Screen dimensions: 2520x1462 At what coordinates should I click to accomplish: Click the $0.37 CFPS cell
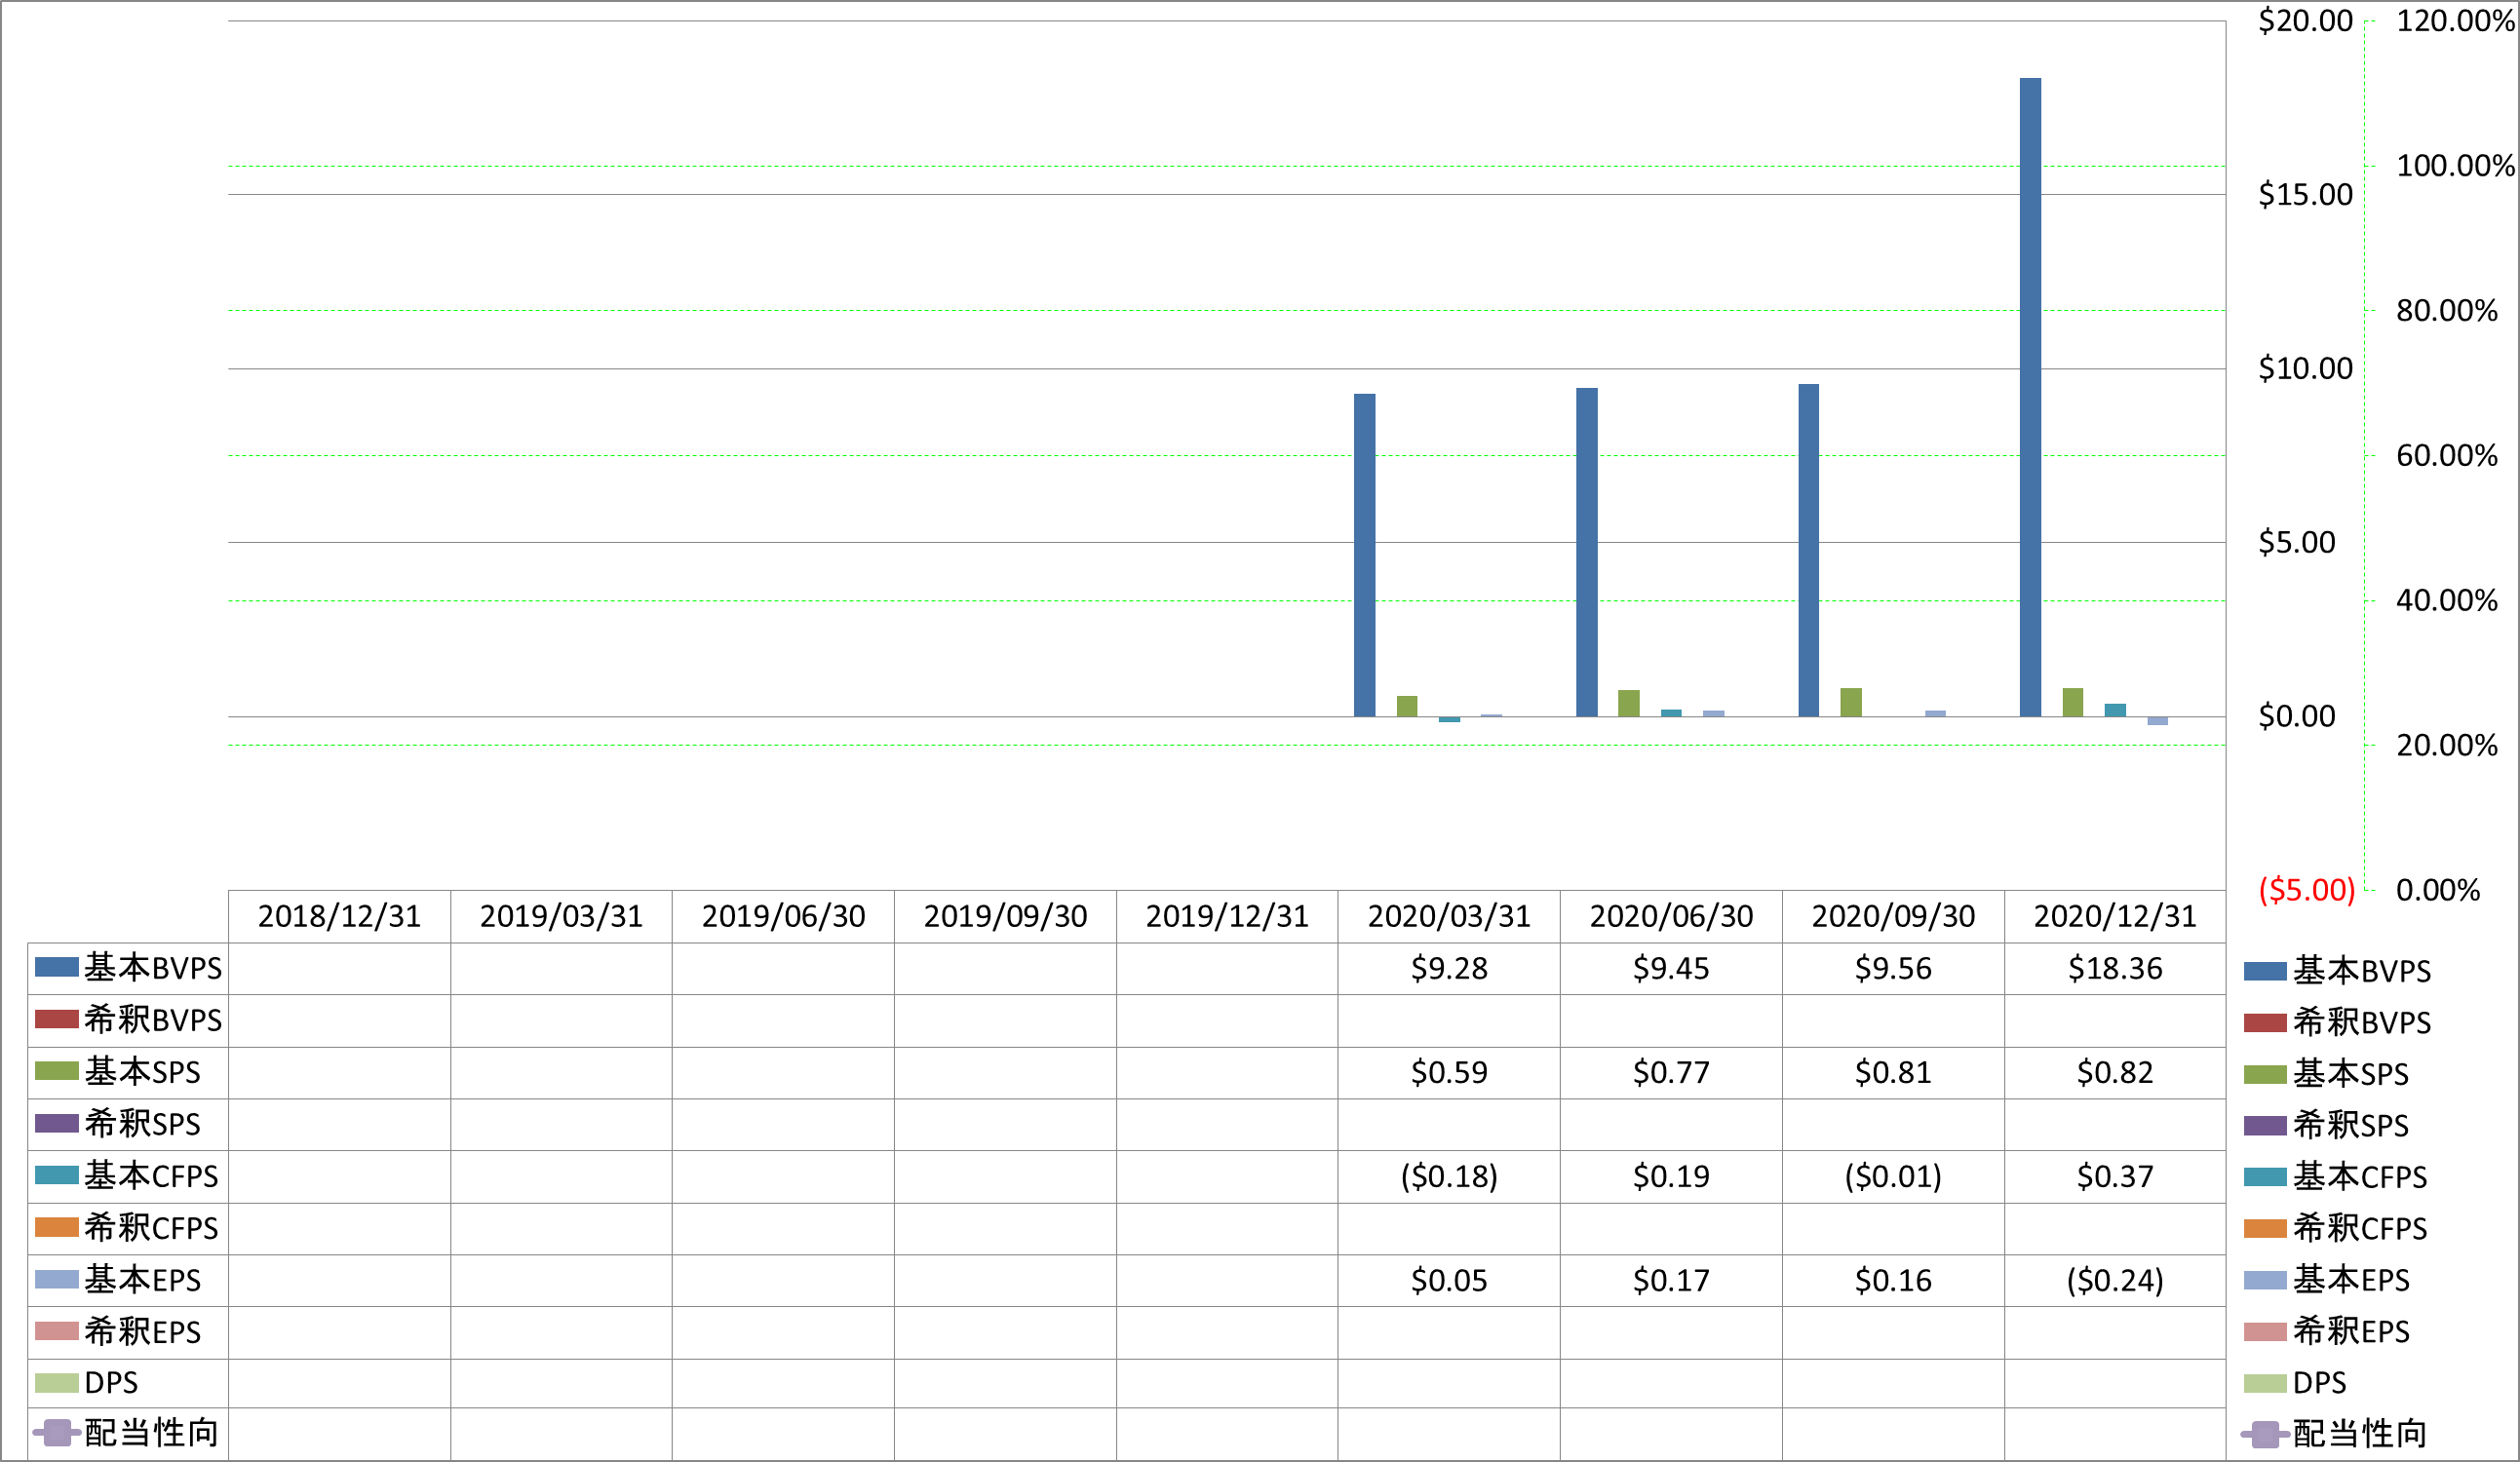[x=2115, y=1176]
